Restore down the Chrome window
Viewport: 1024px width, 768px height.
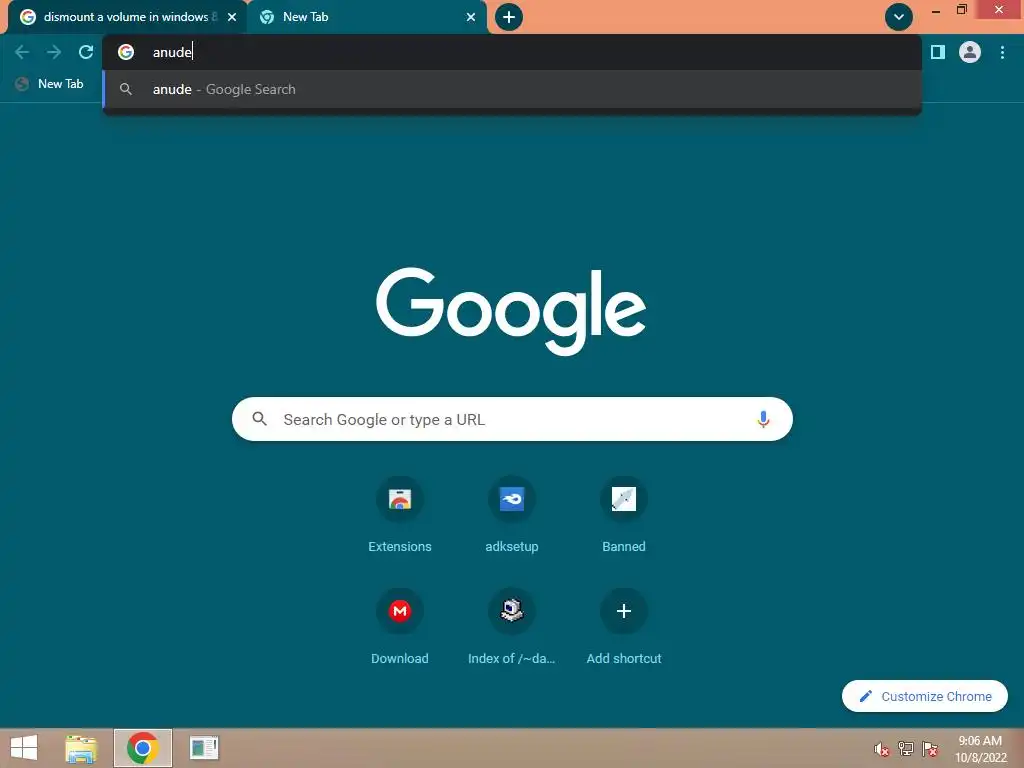pos(962,10)
